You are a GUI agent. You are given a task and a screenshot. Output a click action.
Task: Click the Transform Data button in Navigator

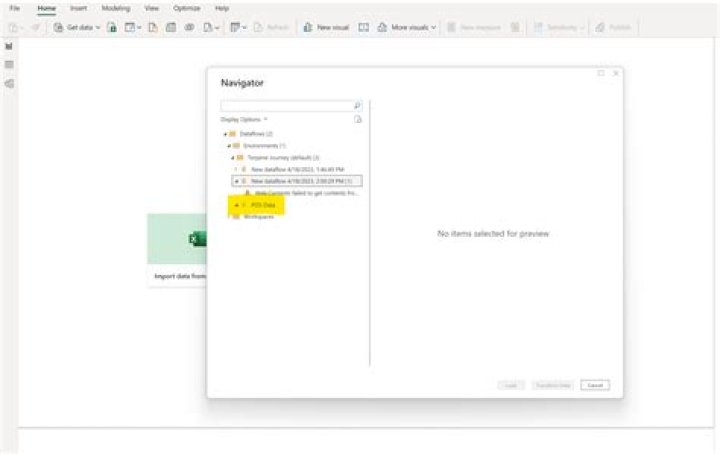click(553, 385)
